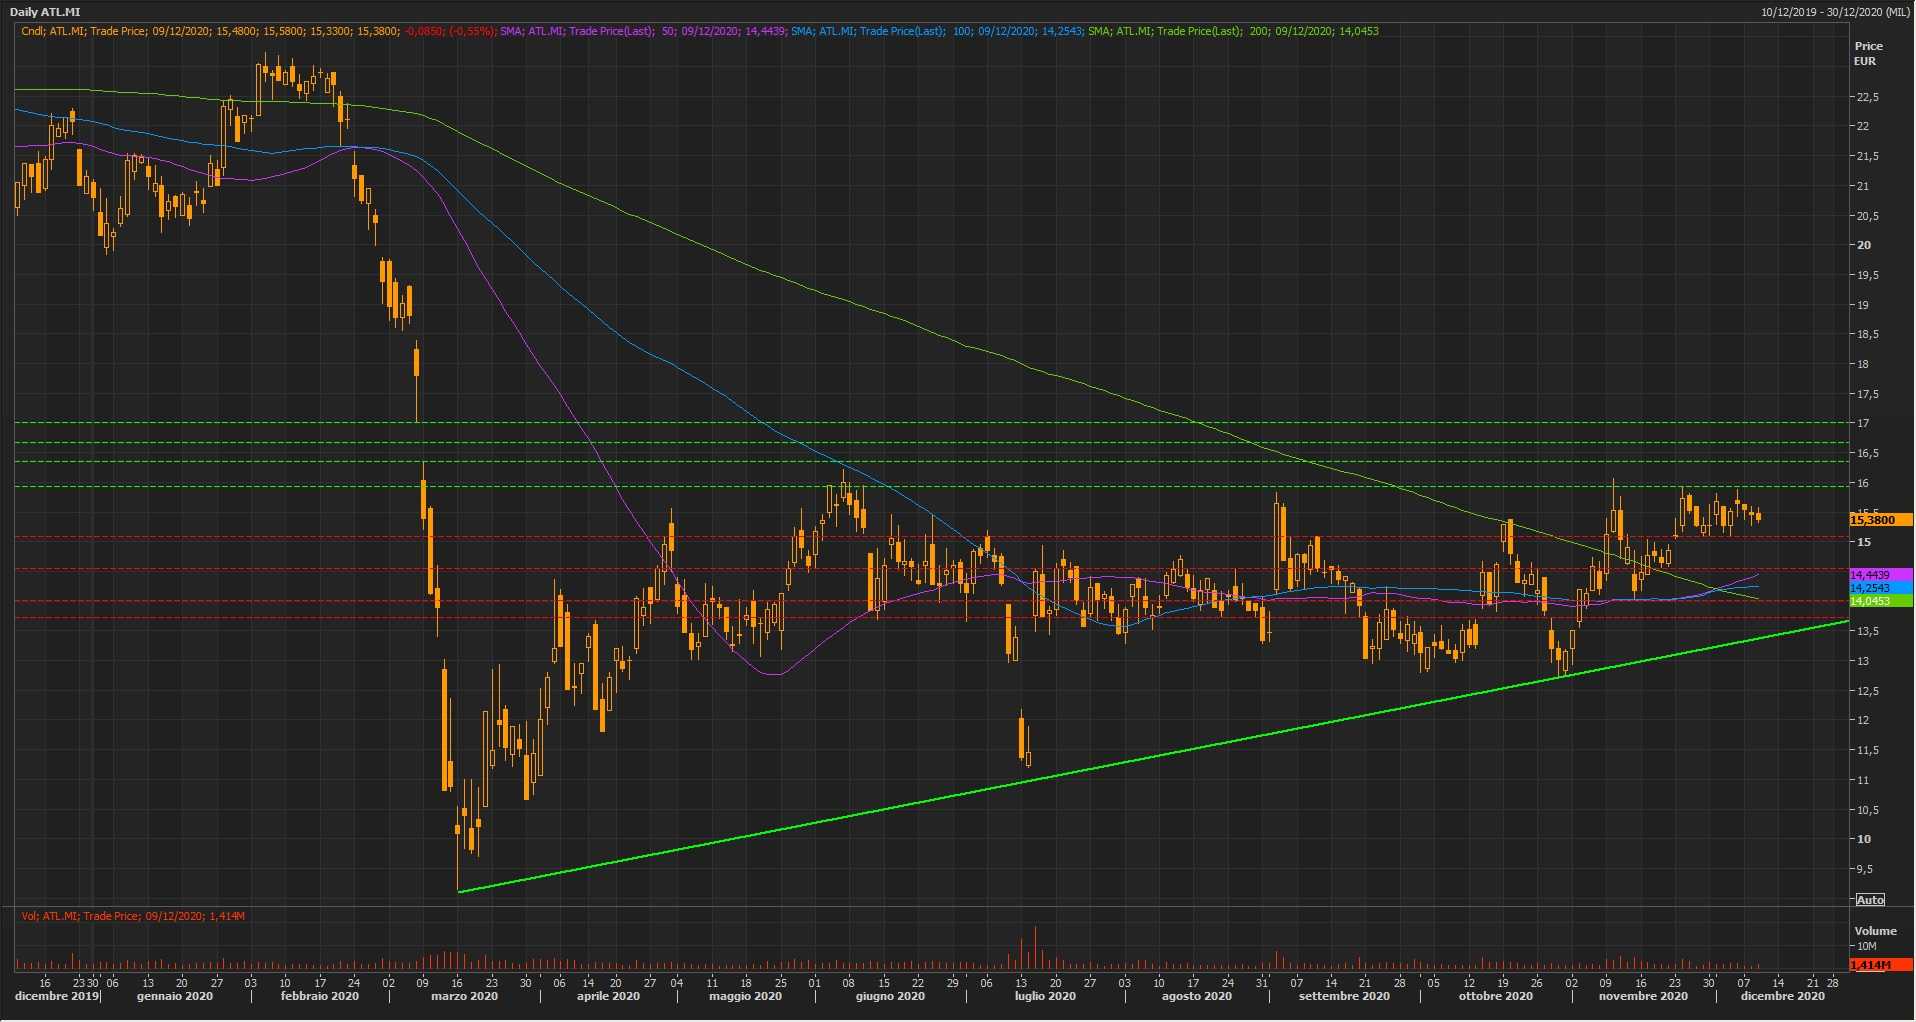Click the blue 14,2543 SMA value tag
This screenshot has height=1022, width=1916.
[1880, 588]
